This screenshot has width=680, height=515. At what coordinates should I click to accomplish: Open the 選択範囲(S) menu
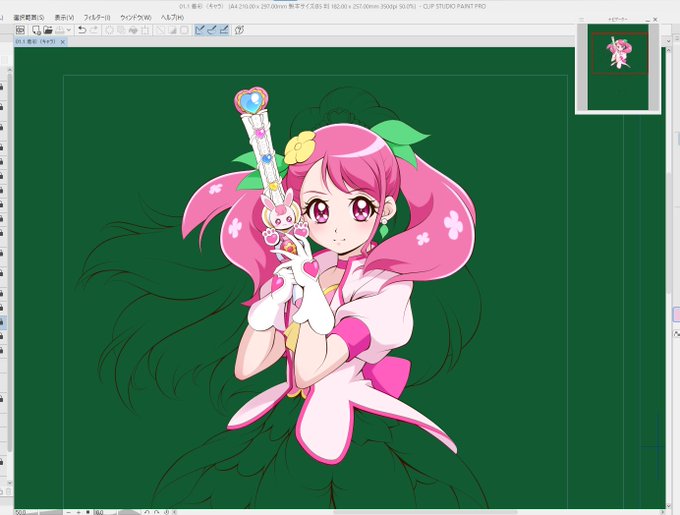tap(29, 18)
